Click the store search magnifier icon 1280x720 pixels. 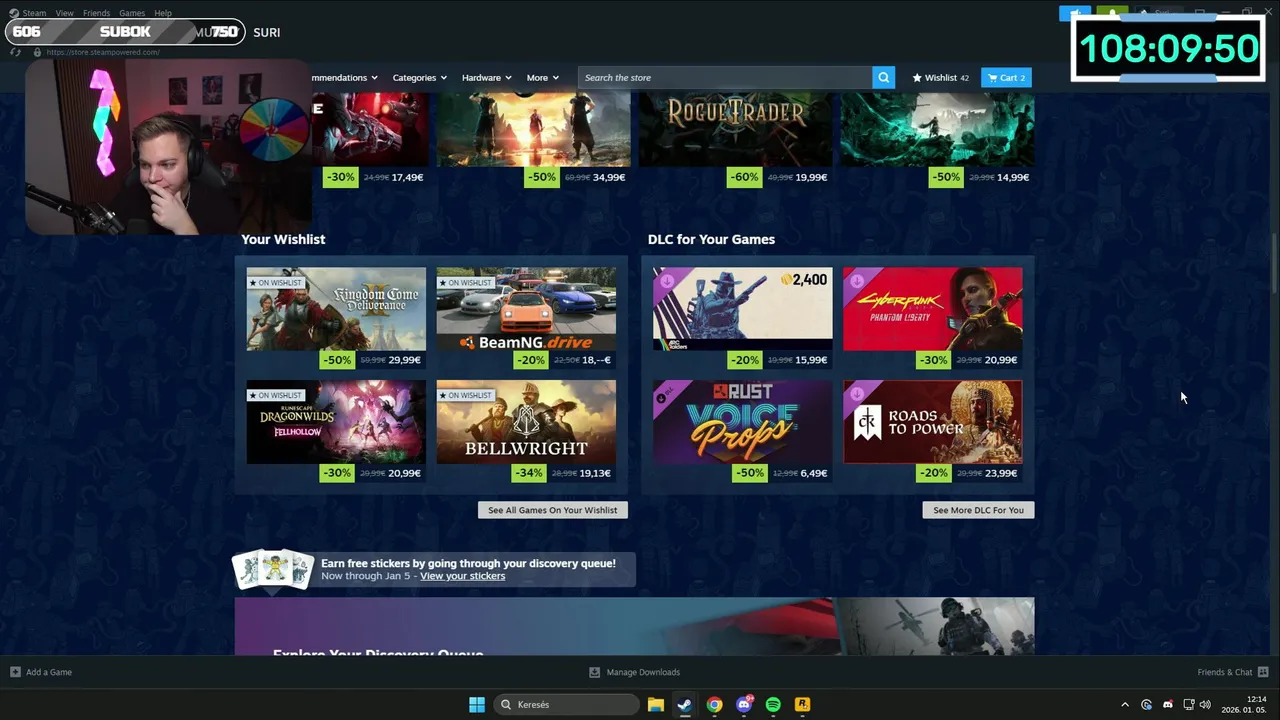(883, 77)
